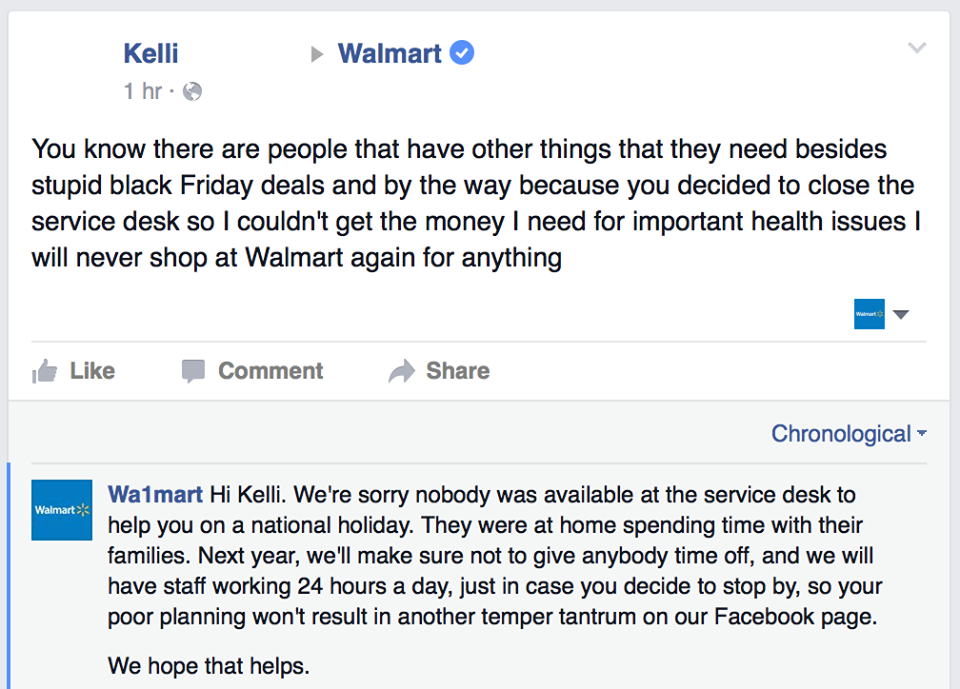The image size is (960, 689).
Task: Open the Wa1mart commenter profile picture
Action: pos(62,510)
